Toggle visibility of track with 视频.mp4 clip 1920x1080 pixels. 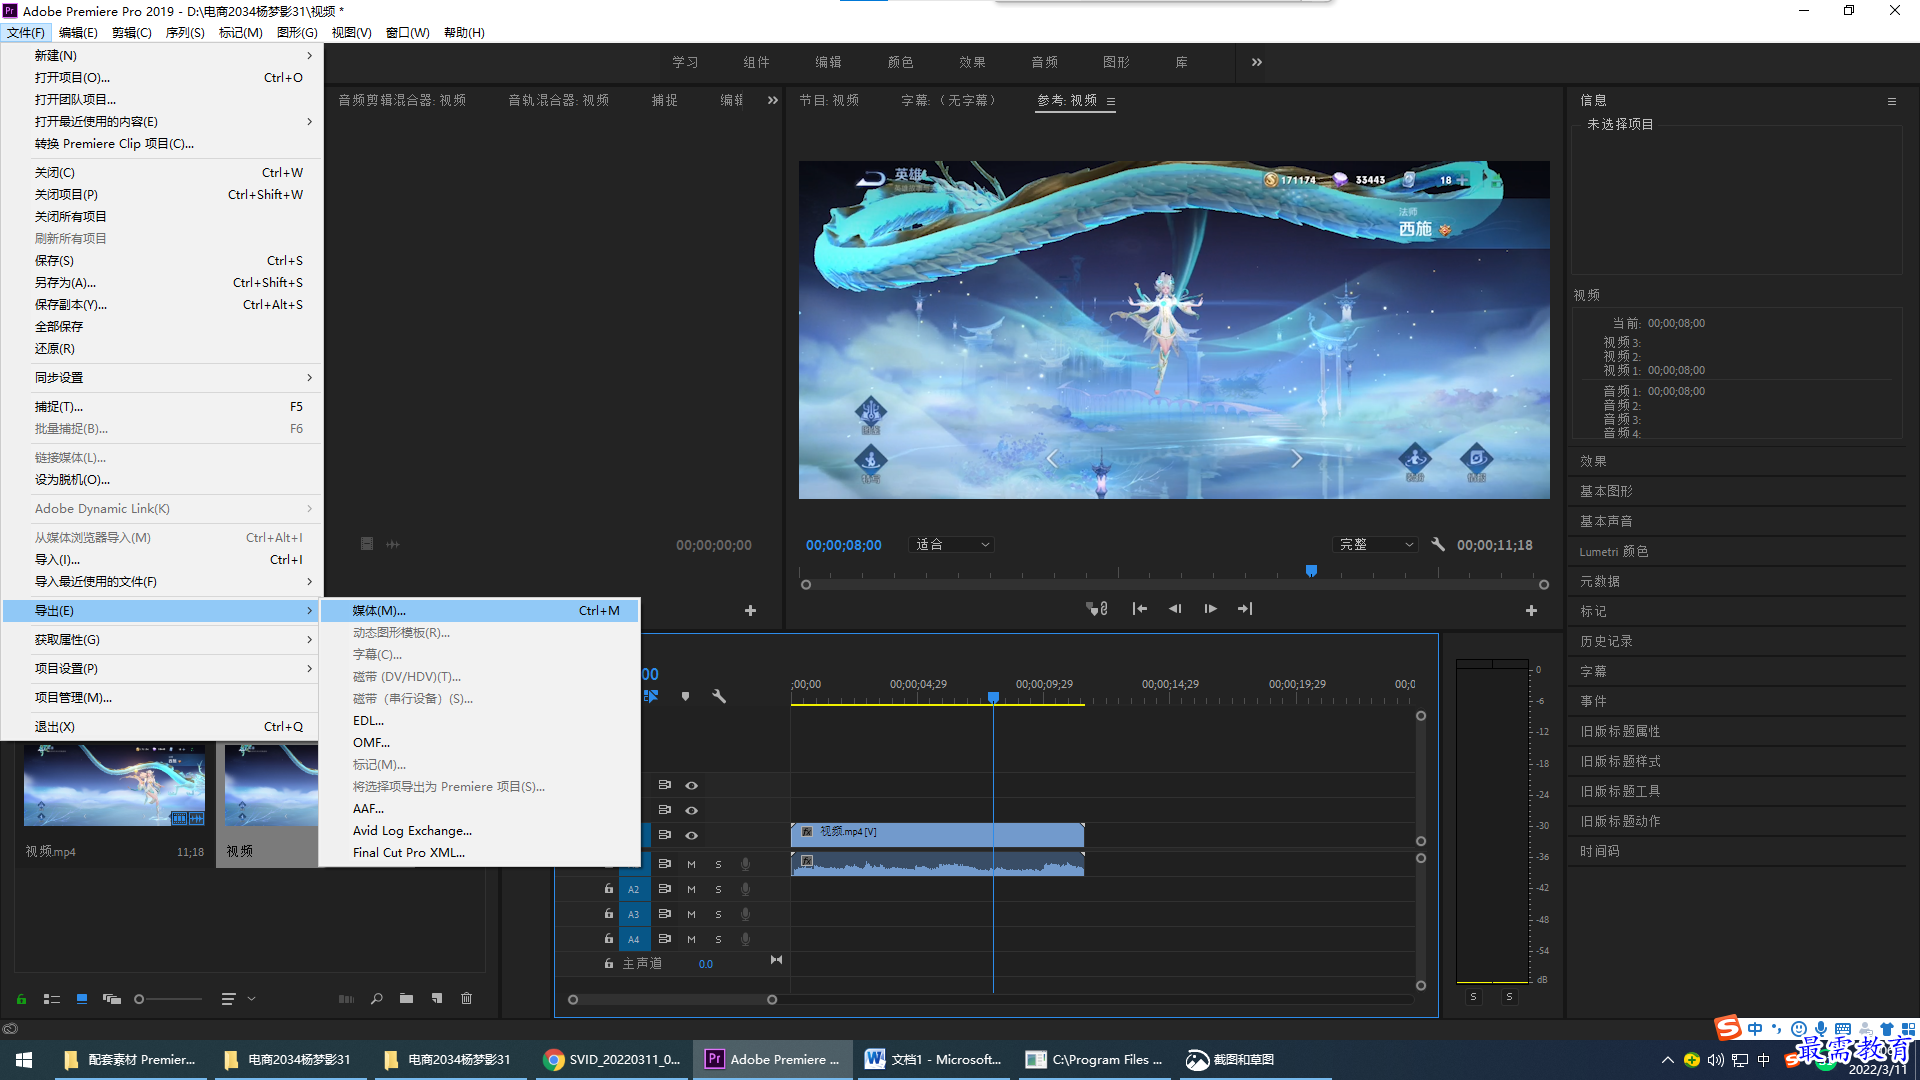(691, 835)
